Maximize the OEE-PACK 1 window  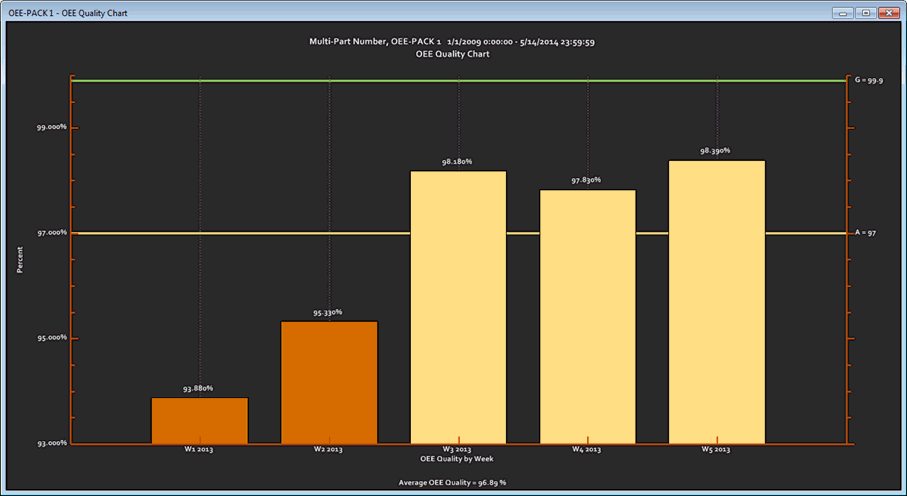pos(865,12)
